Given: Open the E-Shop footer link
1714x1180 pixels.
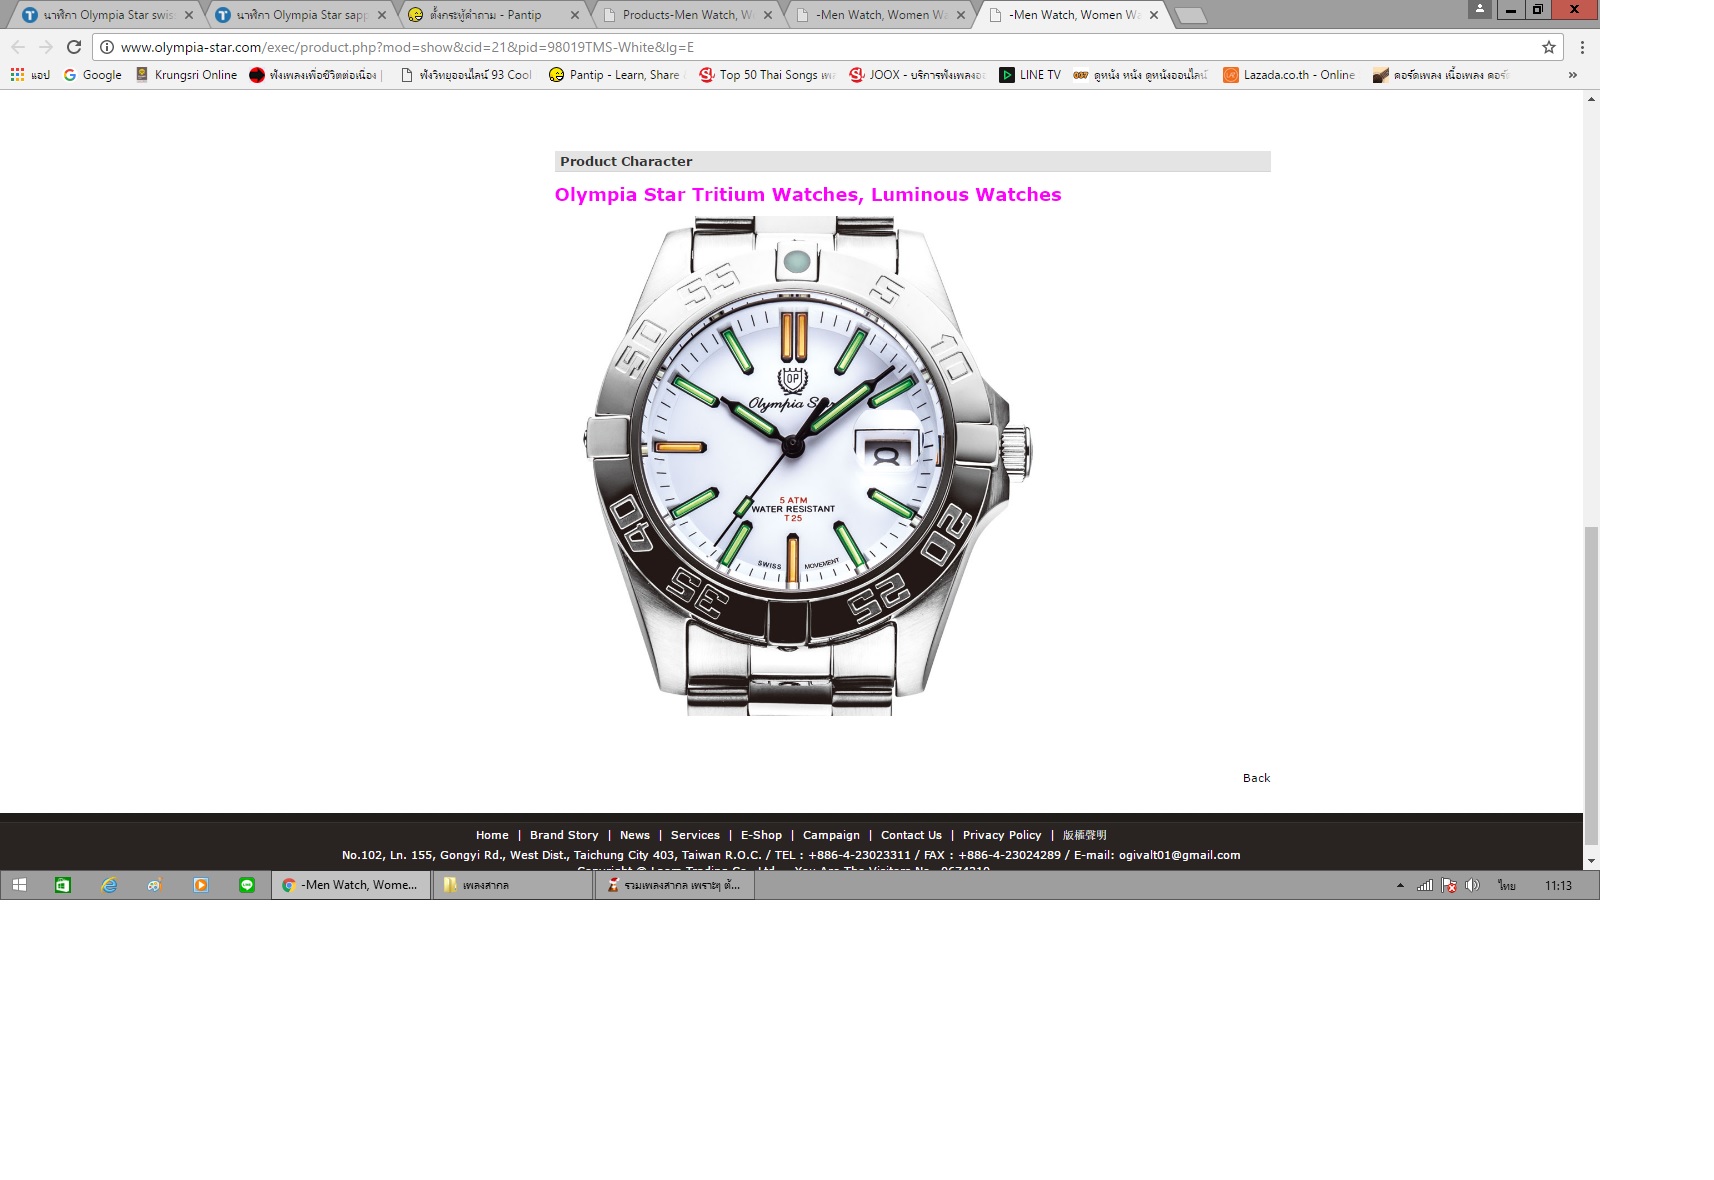Looking at the screenshot, I should pyautogui.click(x=761, y=835).
